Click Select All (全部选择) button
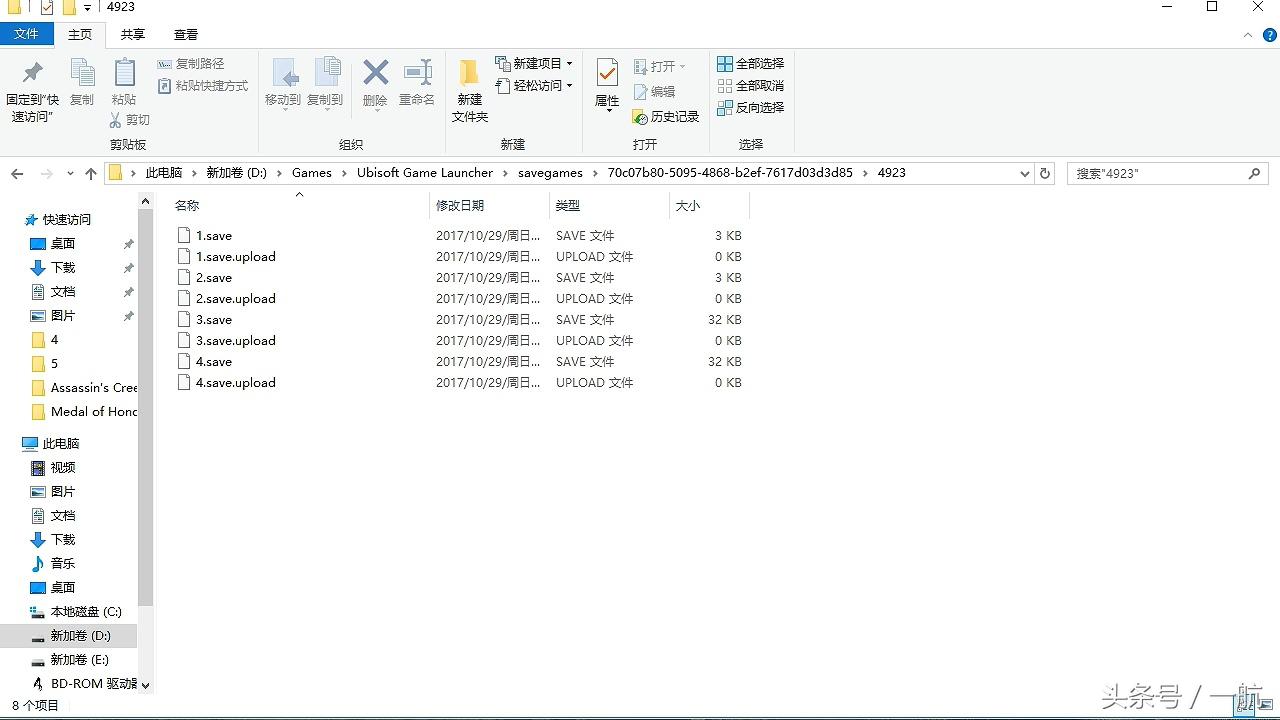This screenshot has height=720, width=1280. point(751,64)
